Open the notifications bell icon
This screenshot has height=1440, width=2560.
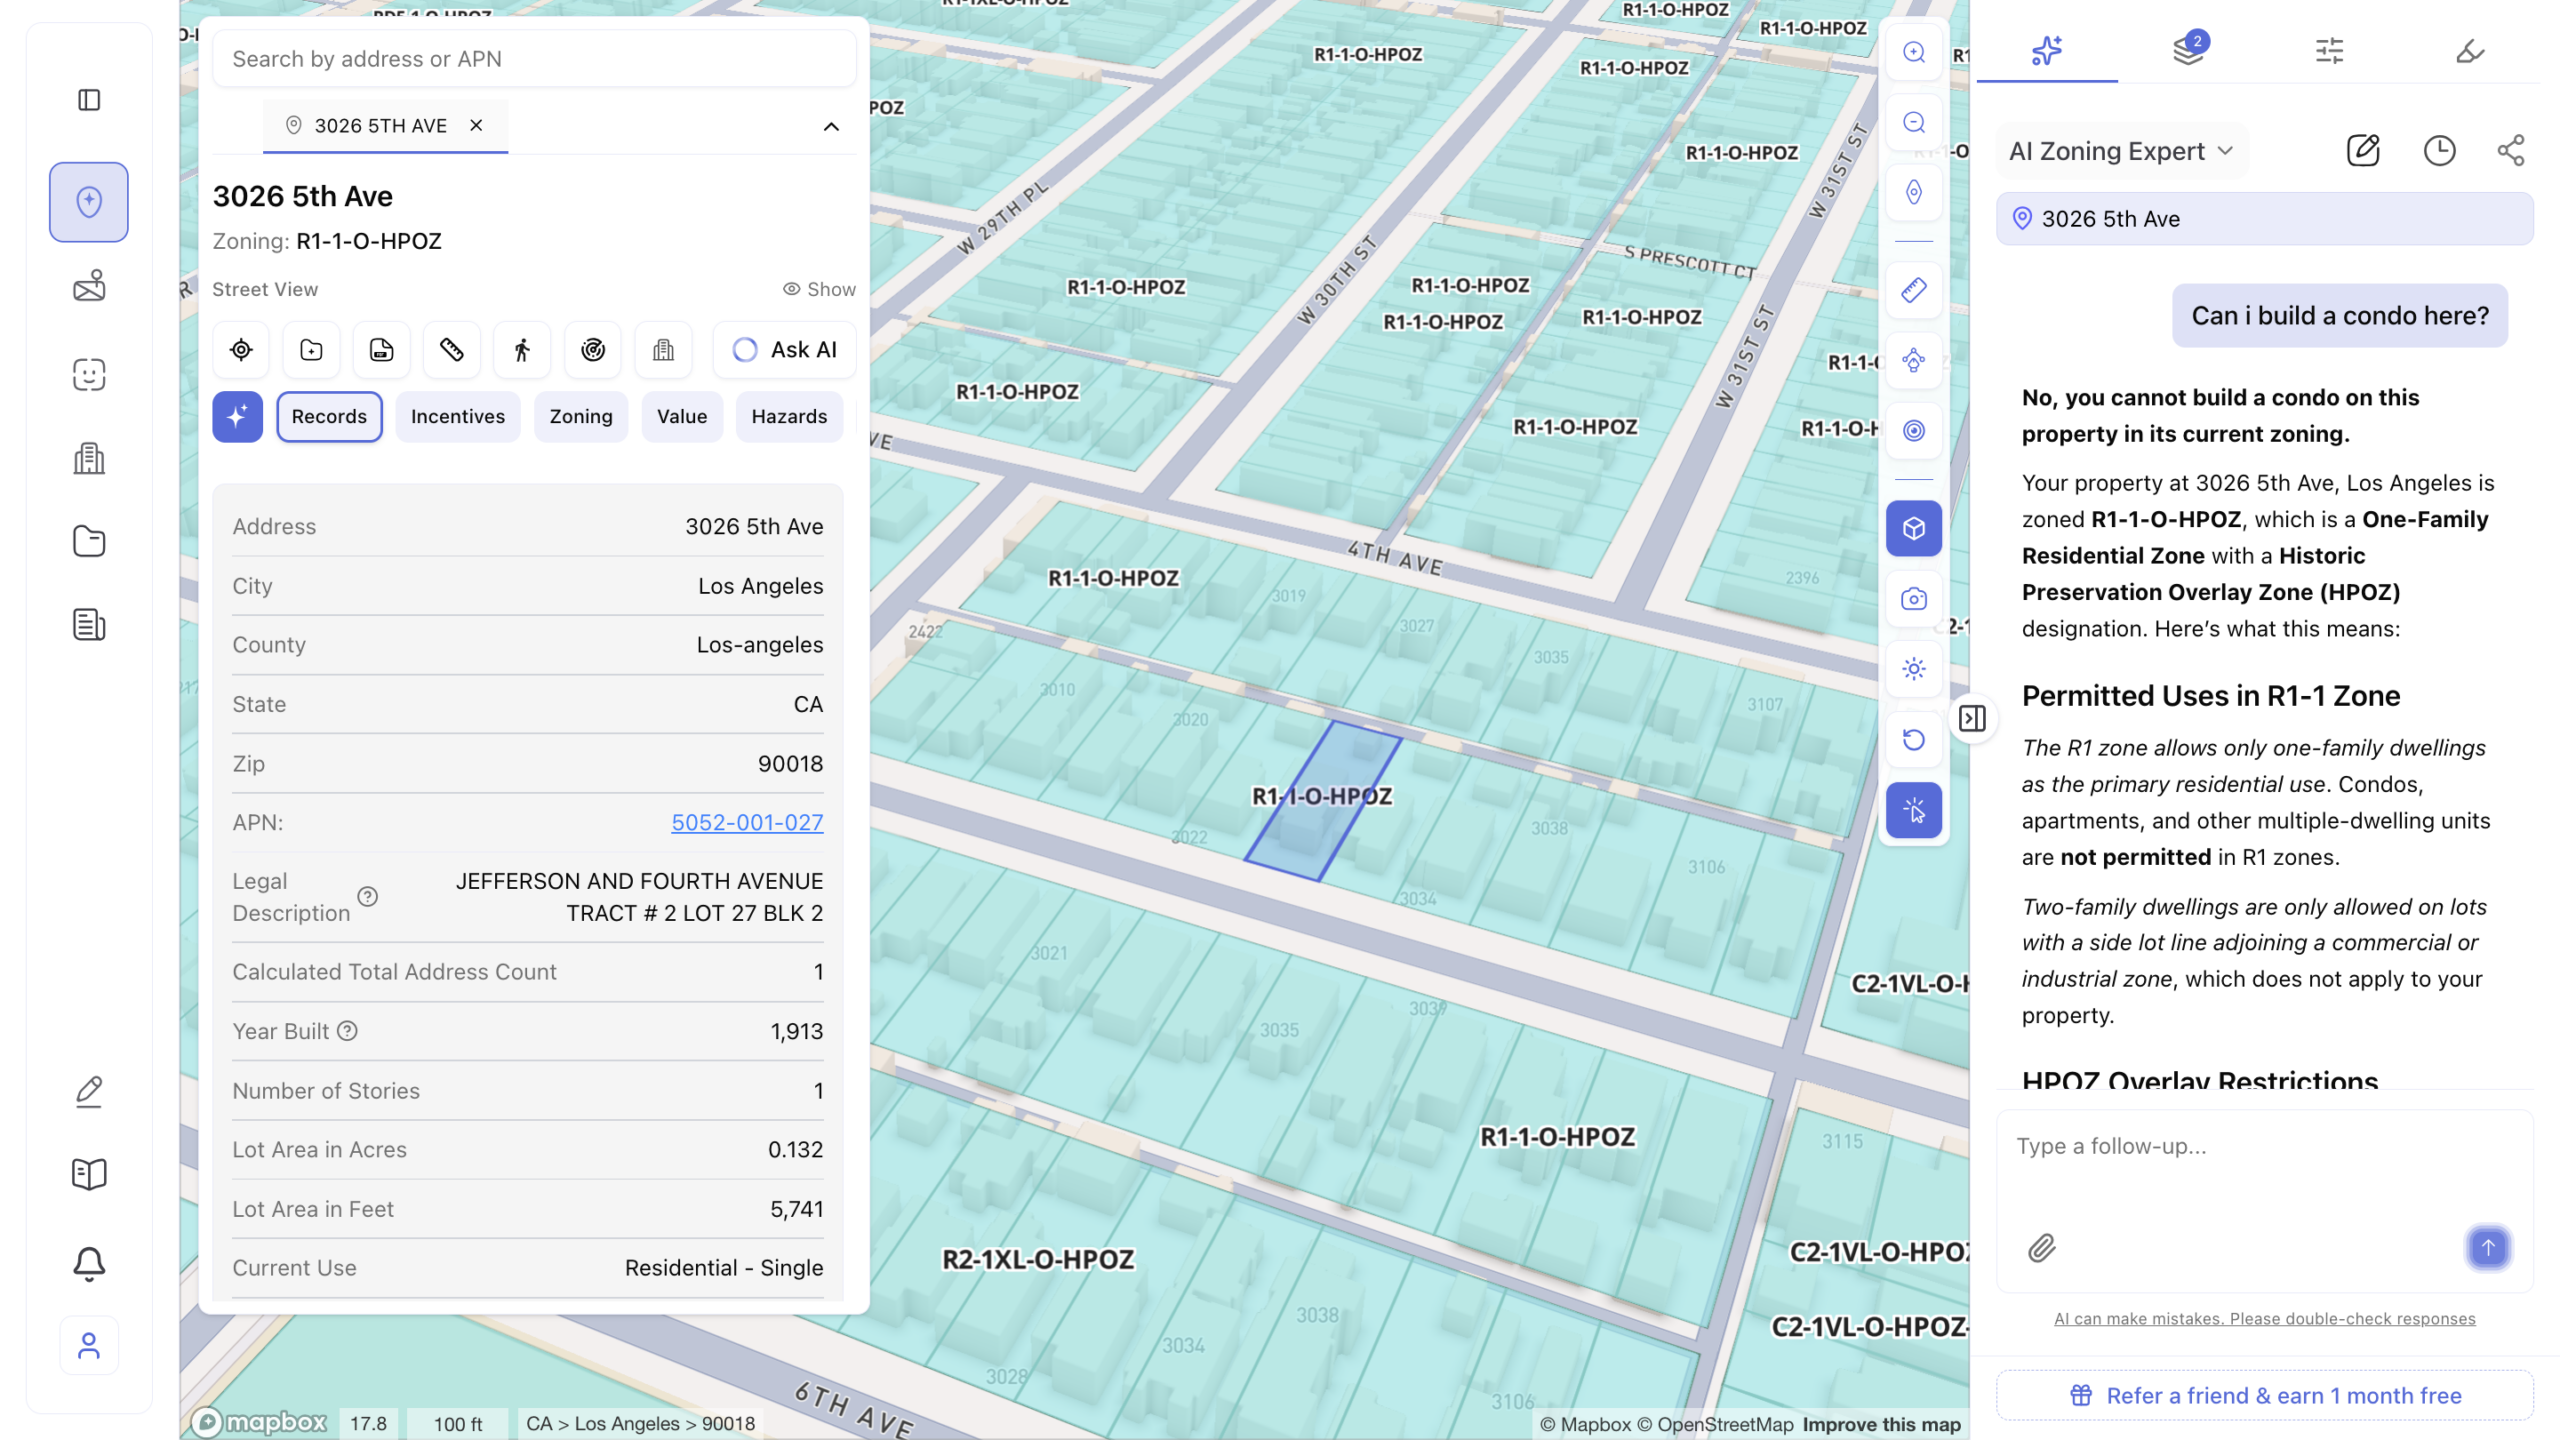click(89, 1264)
